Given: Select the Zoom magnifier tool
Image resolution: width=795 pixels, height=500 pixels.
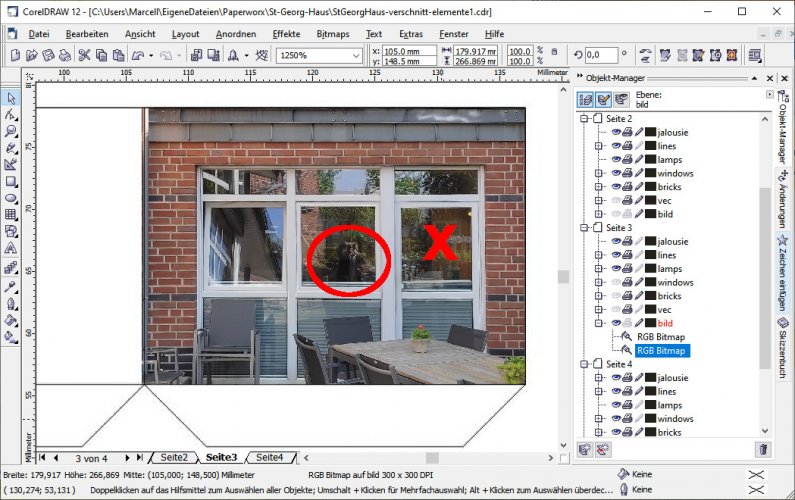Looking at the screenshot, I should click(11, 131).
